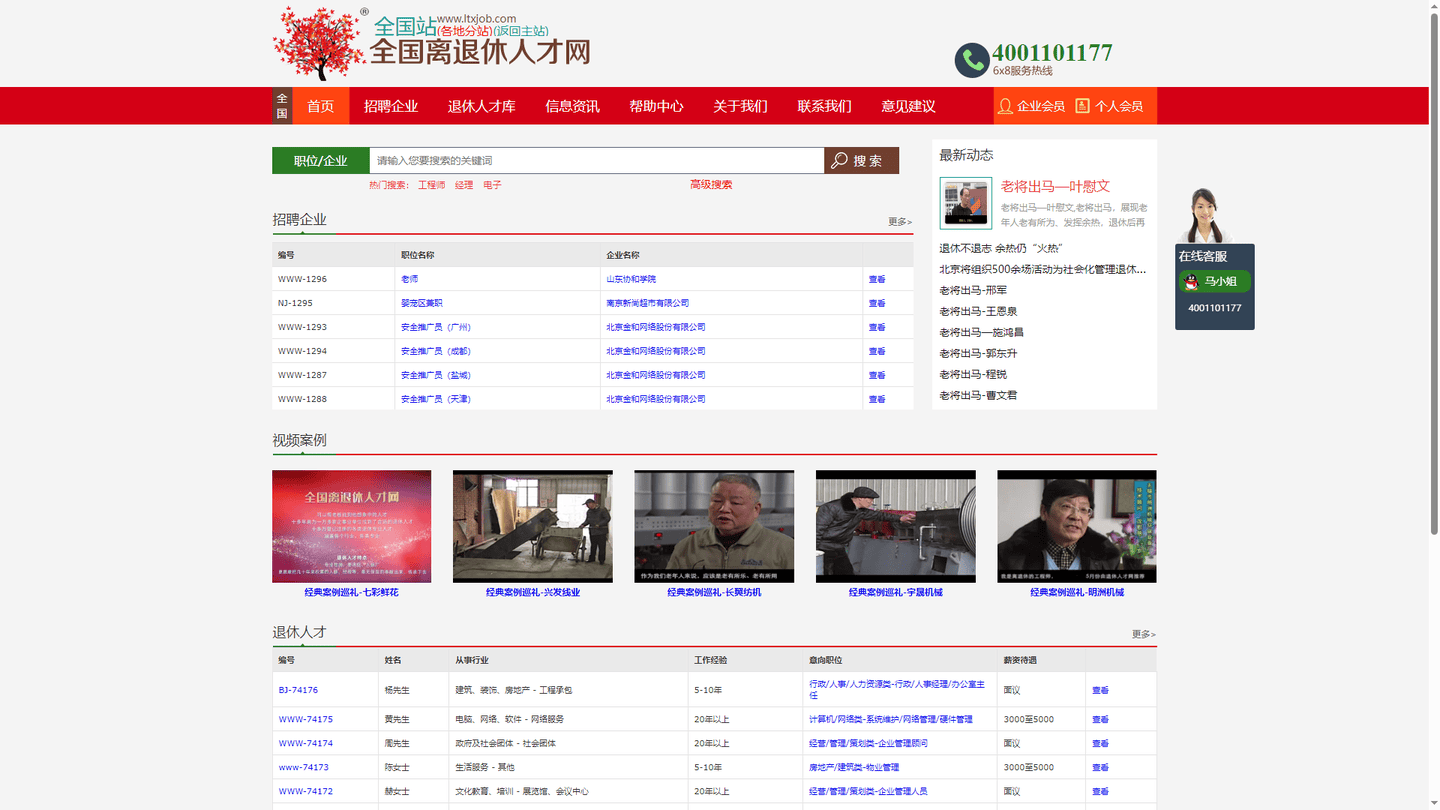Open news 北京将组织500余场活动
This screenshot has height=810, width=1440.
pyautogui.click(x=1043, y=269)
